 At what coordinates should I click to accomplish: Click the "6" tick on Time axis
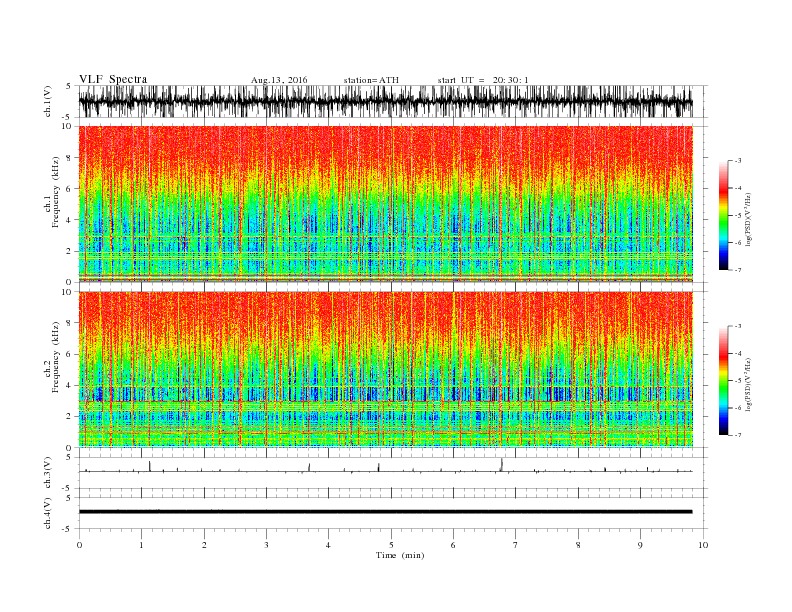point(454,545)
